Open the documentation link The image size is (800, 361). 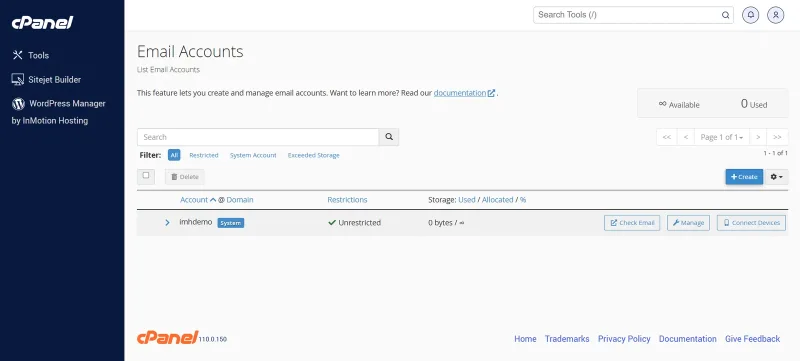coord(464,93)
